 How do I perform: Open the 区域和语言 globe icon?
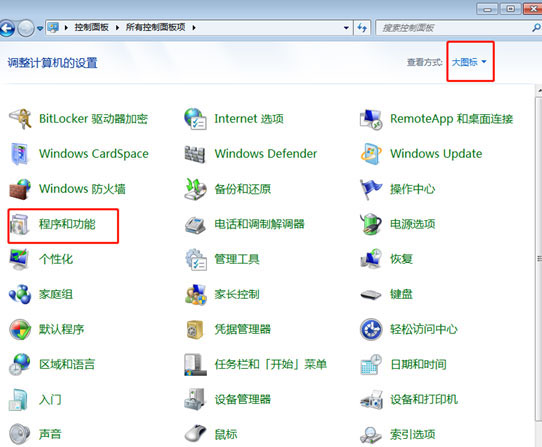click(20, 364)
